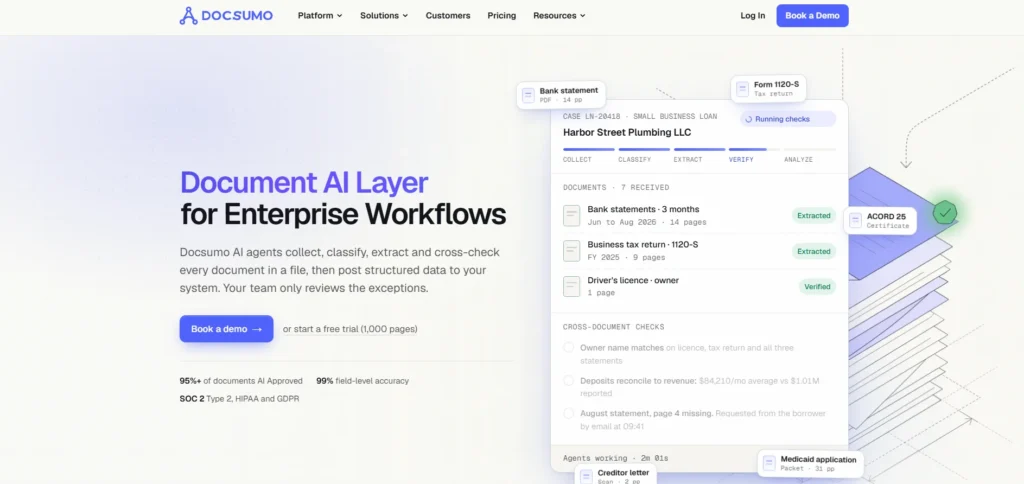Start a free trial (1,000 pages) link
The height and width of the screenshot is (484, 1024).
350,329
